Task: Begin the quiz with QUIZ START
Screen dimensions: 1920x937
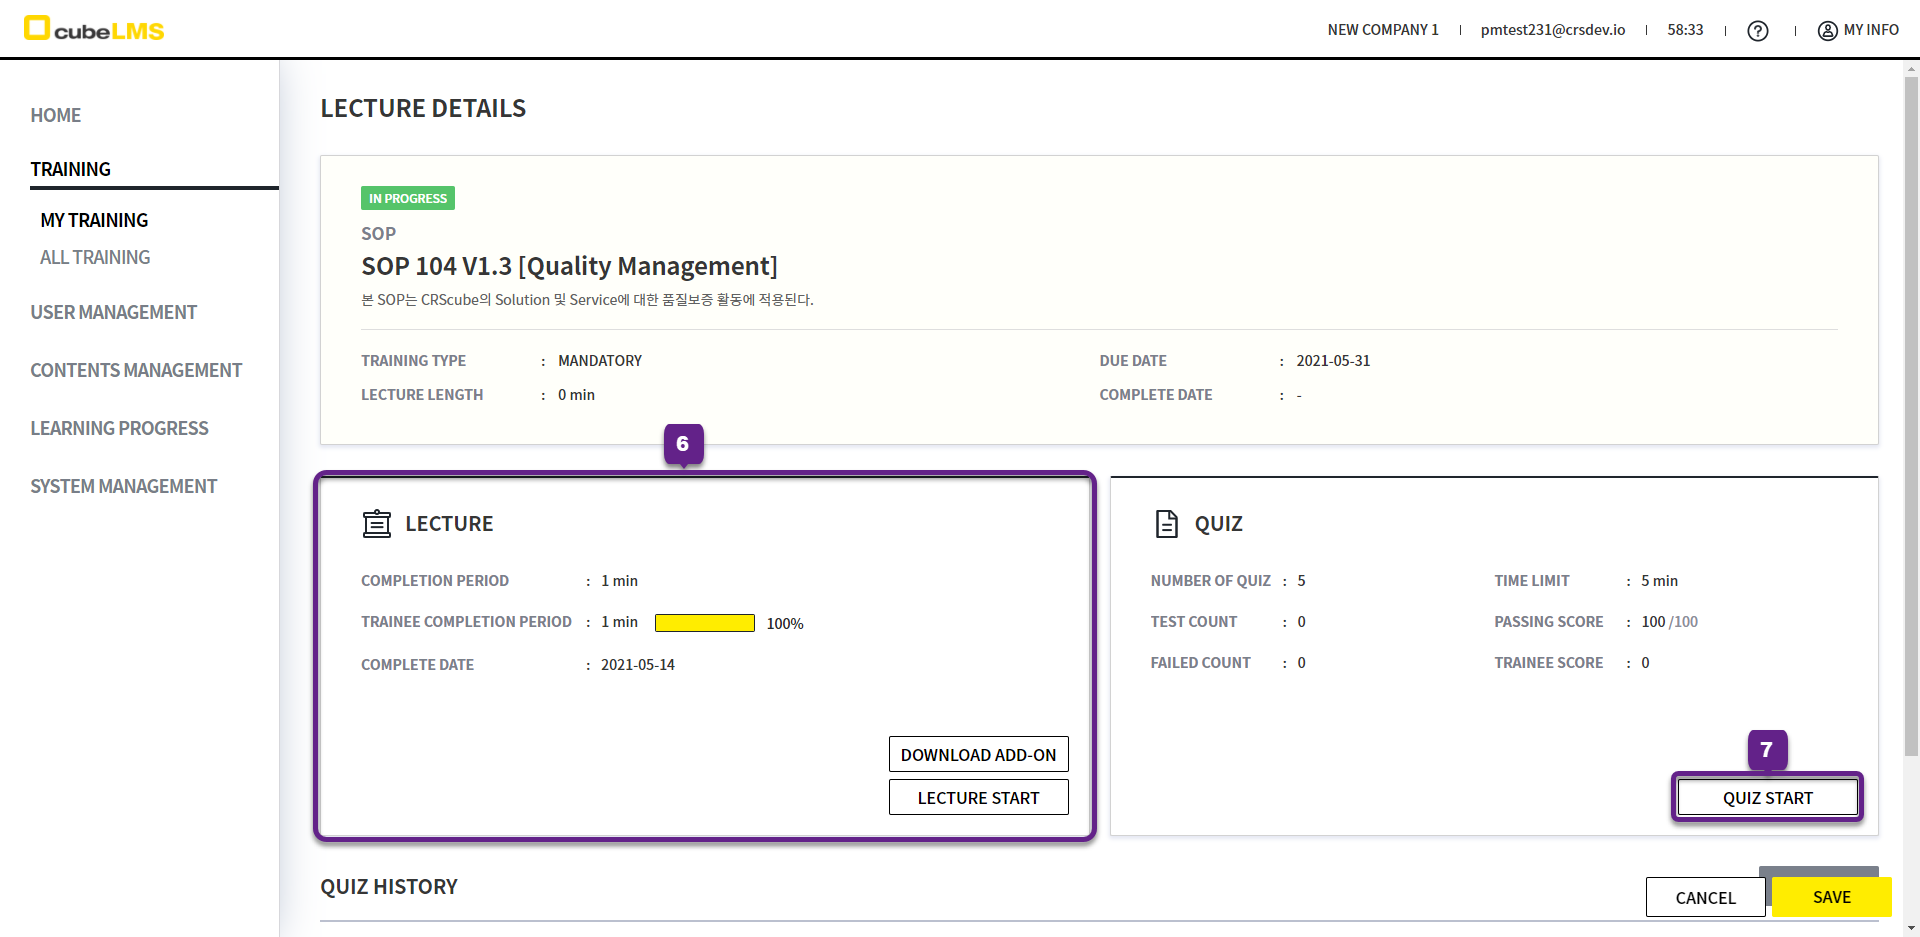Action: tap(1767, 797)
